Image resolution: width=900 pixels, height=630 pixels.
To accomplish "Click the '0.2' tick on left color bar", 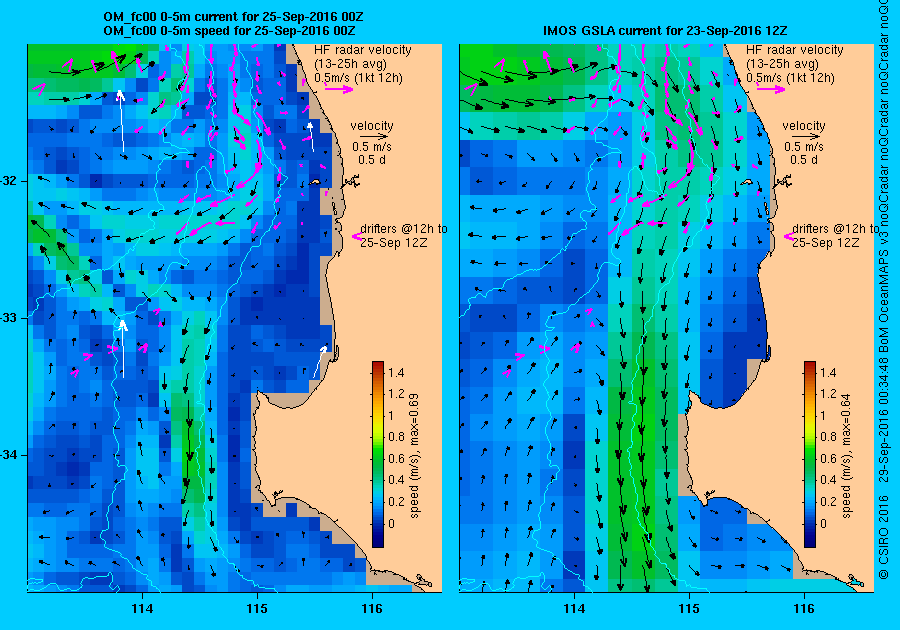I will pyautogui.click(x=396, y=501).
